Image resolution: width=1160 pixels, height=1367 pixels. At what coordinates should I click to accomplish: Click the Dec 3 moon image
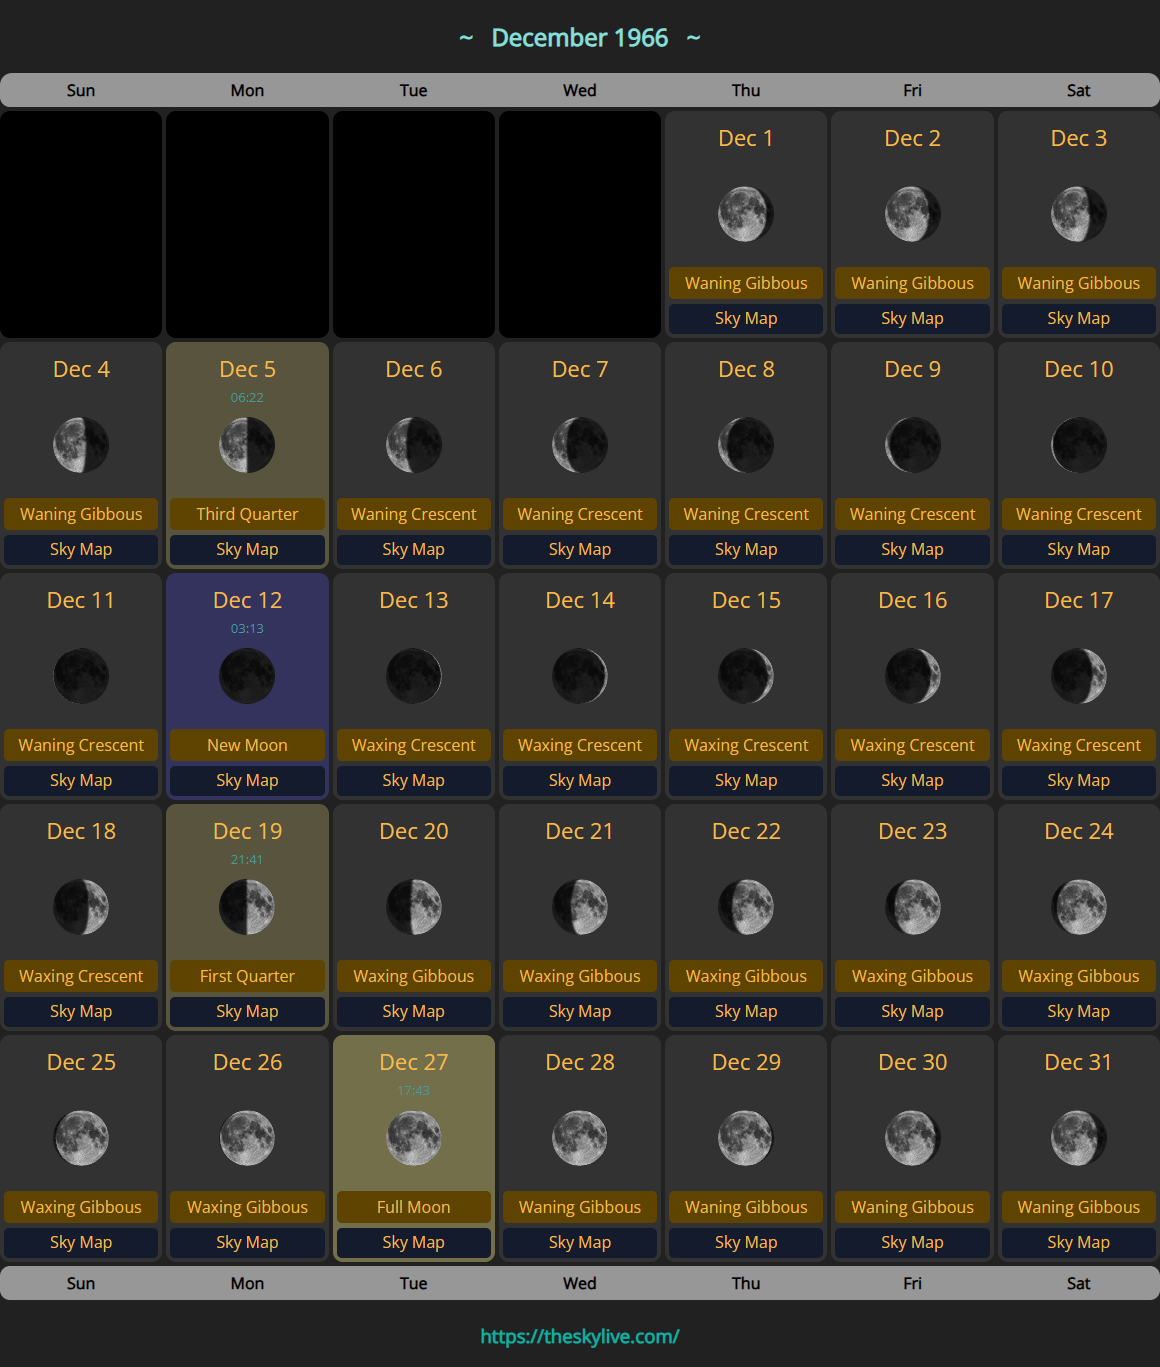[1079, 214]
